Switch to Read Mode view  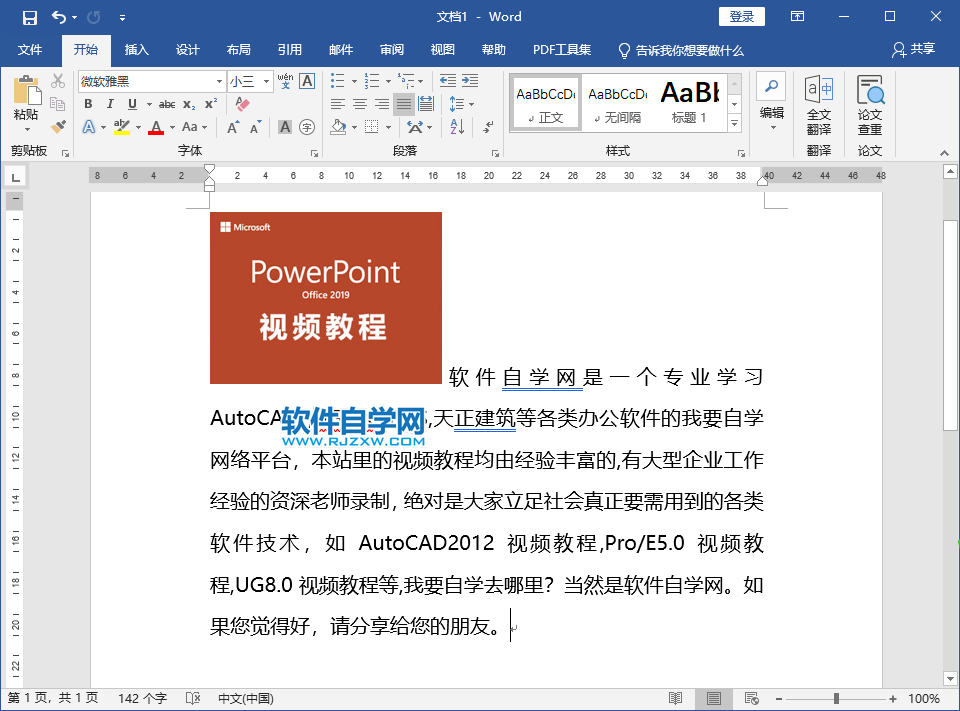tap(675, 698)
